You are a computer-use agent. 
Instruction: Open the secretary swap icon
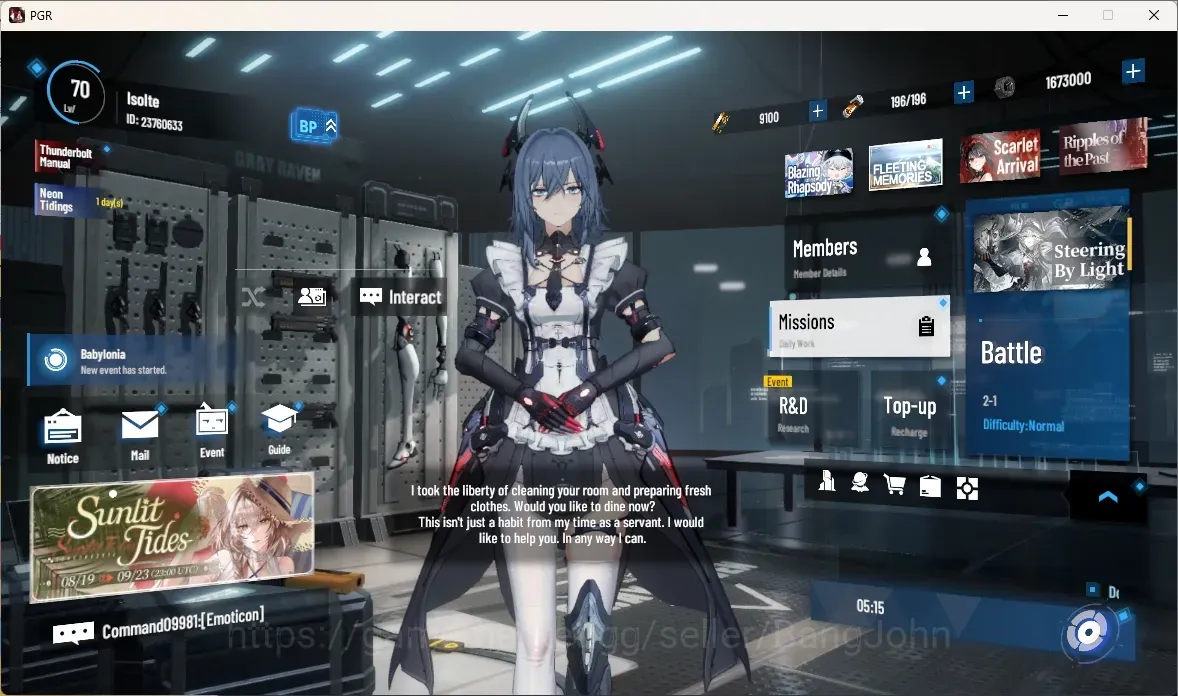tap(312, 297)
